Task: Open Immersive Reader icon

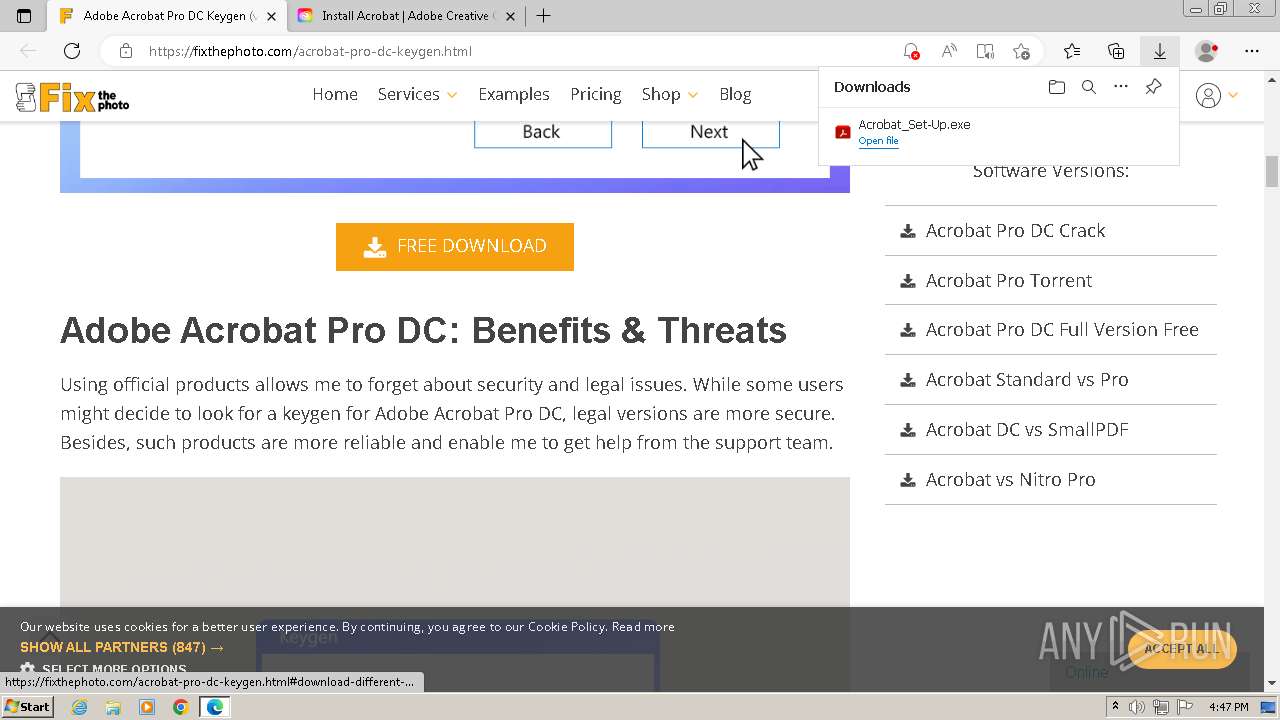Action: click(985, 51)
